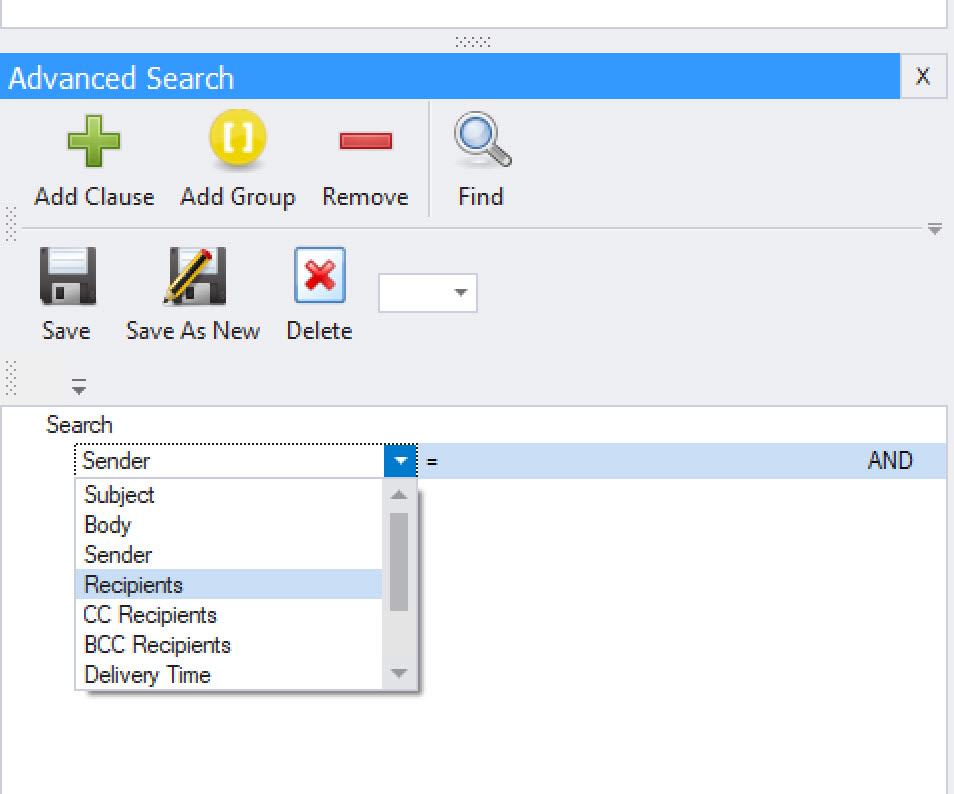The width and height of the screenshot is (954, 794).
Task: Click the dropdown list scrollbar thumb
Action: click(x=399, y=562)
